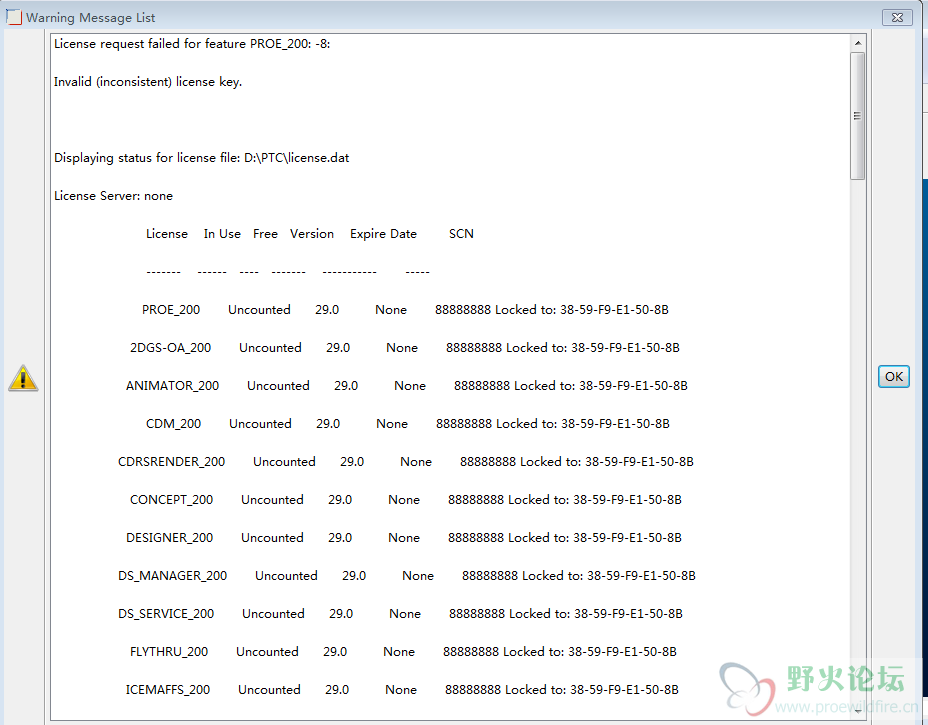The height and width of the screenshot is (725, 928).
Task: Click the 'Expire Date' column header
Action: click(383, 234)
